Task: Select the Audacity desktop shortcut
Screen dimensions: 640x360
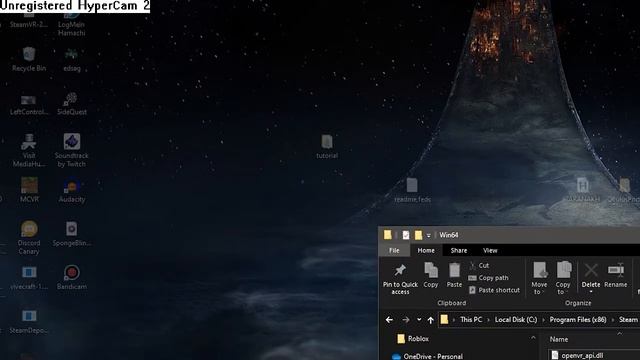Action: pos(72,190)
